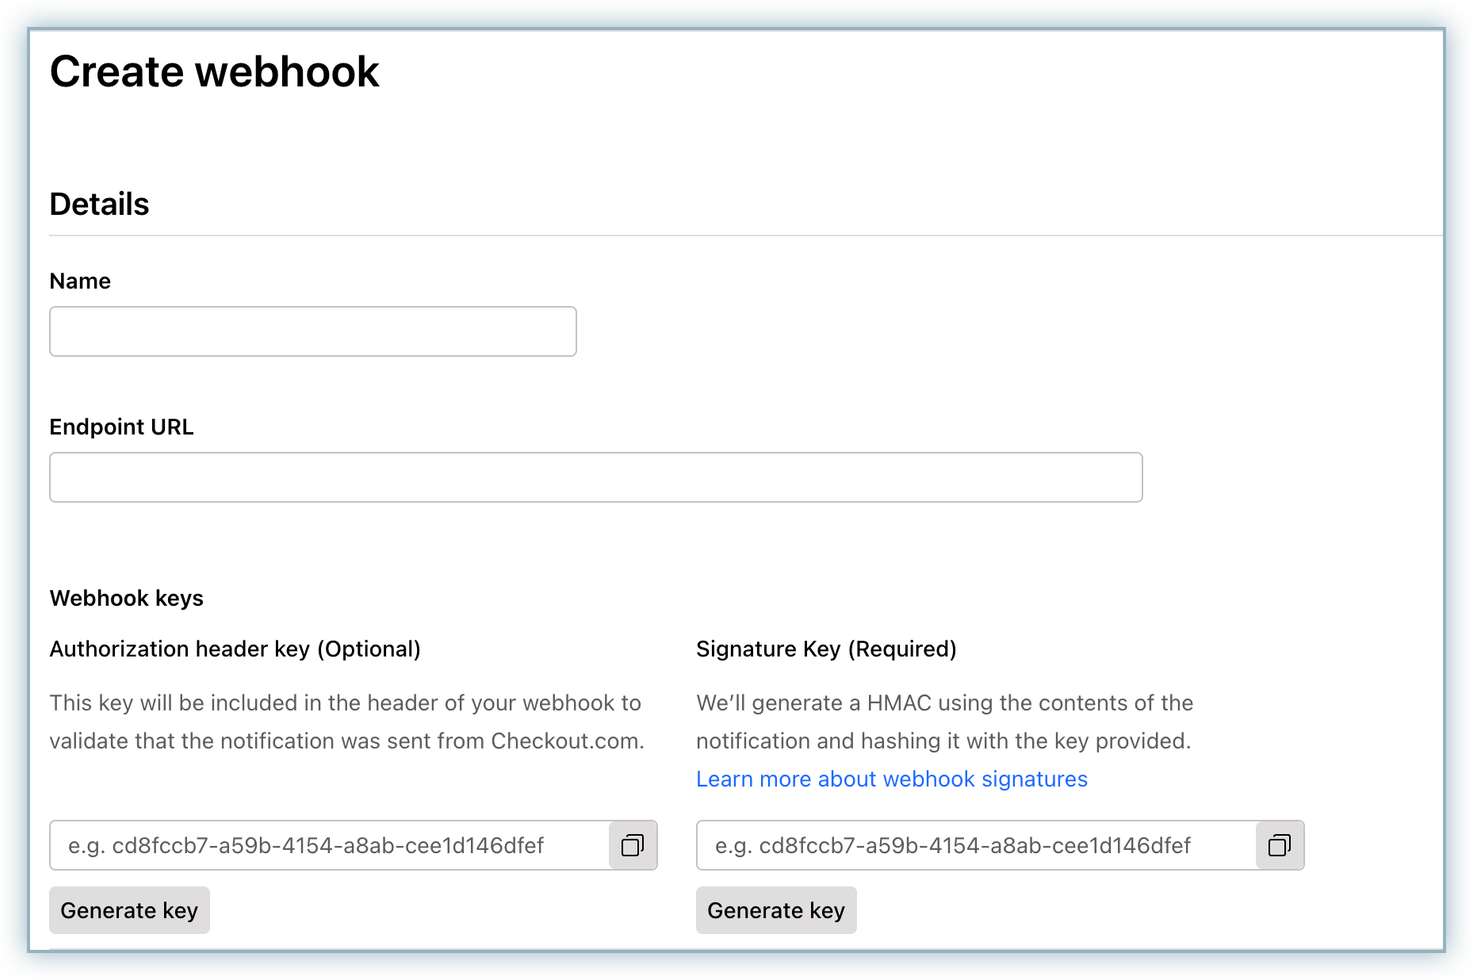Click the divider line under Details
This screenshot has height=980, width=1473.
(745, 236)
